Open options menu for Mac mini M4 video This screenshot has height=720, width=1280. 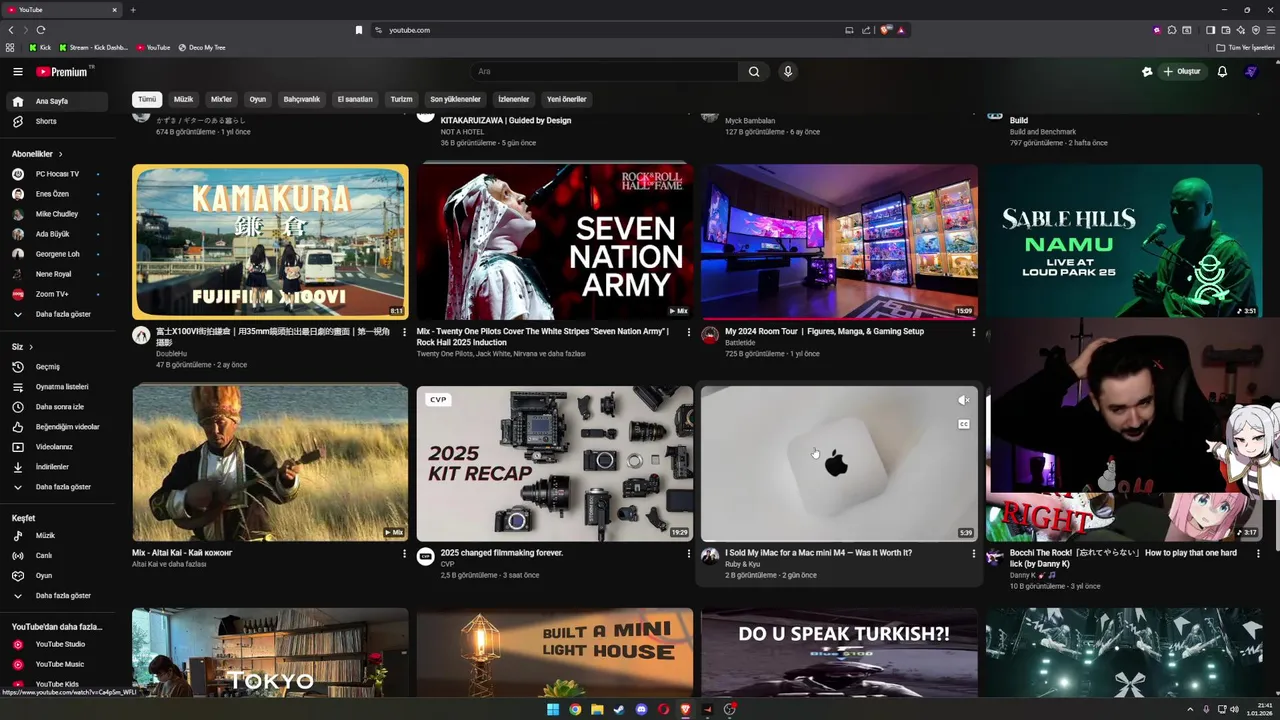click(973, 553)
